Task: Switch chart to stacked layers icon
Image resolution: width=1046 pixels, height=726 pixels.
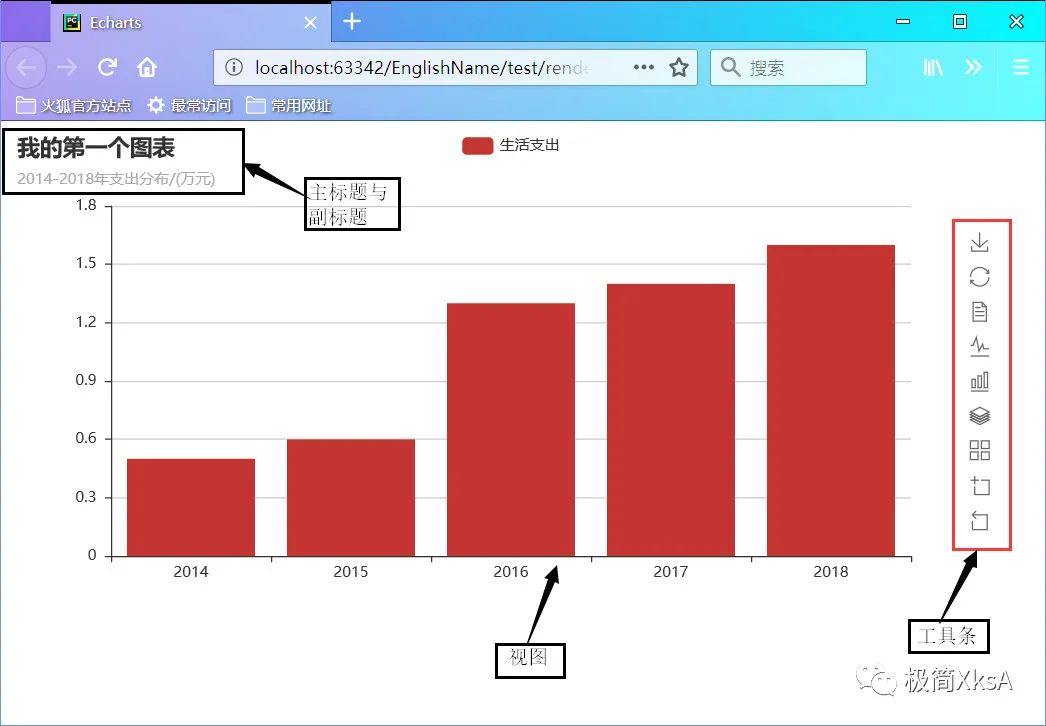Action: pyautogui.click(x=979, y=416)
